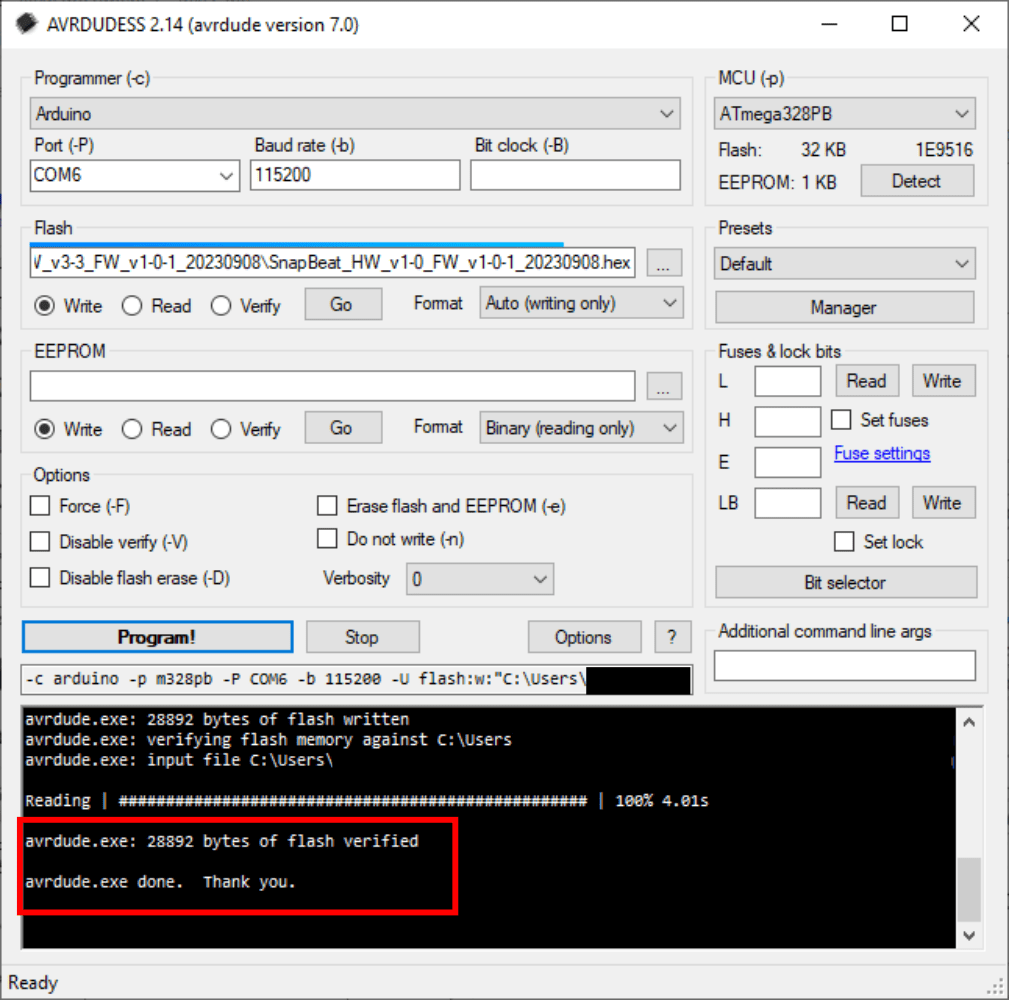1009x1000 pixels.
Task: Open Flash Format dropdown Auto (writing only)
Action: (x=581, y=303)
